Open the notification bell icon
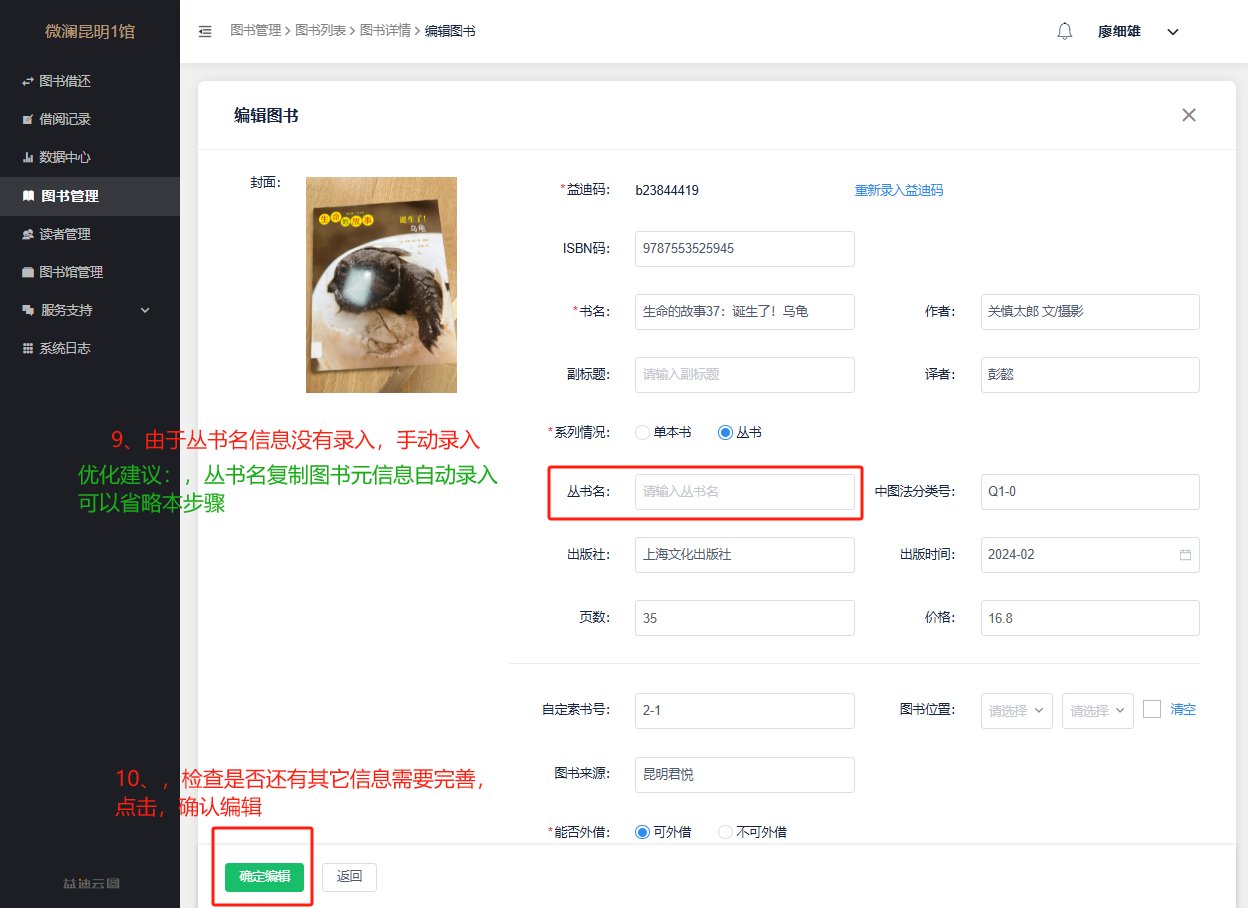The image size is (1248, 908). (1065, 31)
